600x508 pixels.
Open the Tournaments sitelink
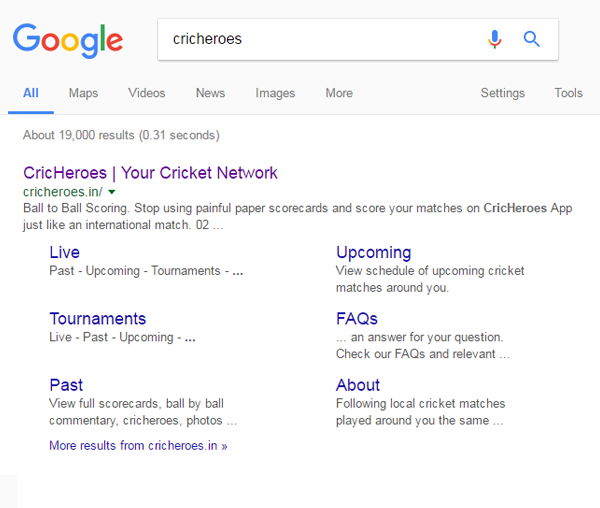[98, 319]
